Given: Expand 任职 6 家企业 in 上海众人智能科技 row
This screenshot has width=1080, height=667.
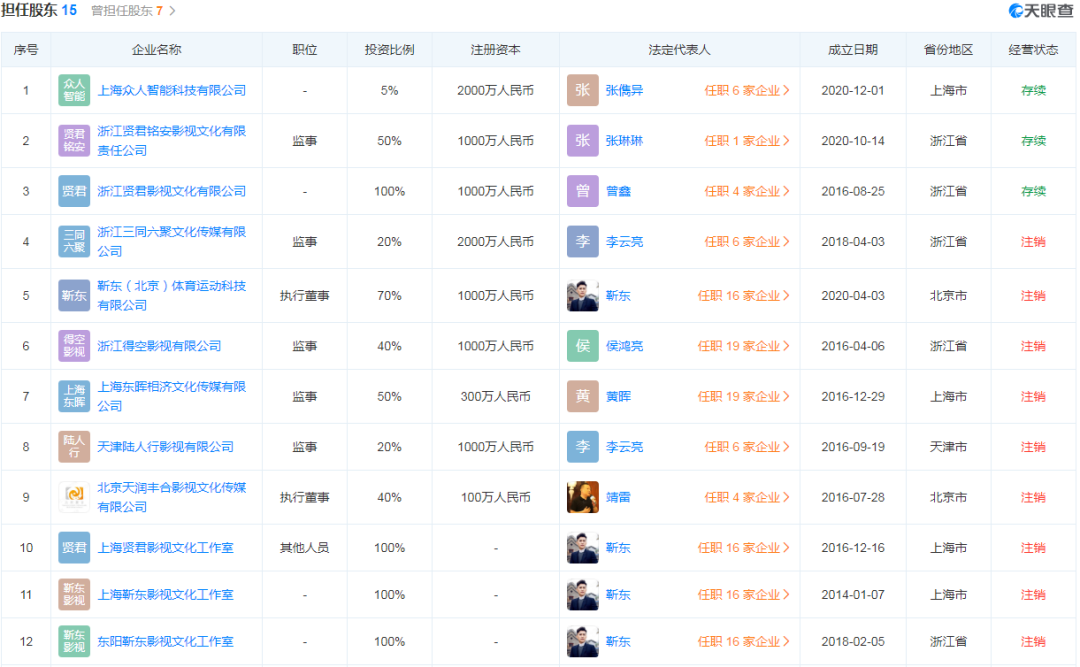Looking at the screenshot, I should [x=747, y=90].
